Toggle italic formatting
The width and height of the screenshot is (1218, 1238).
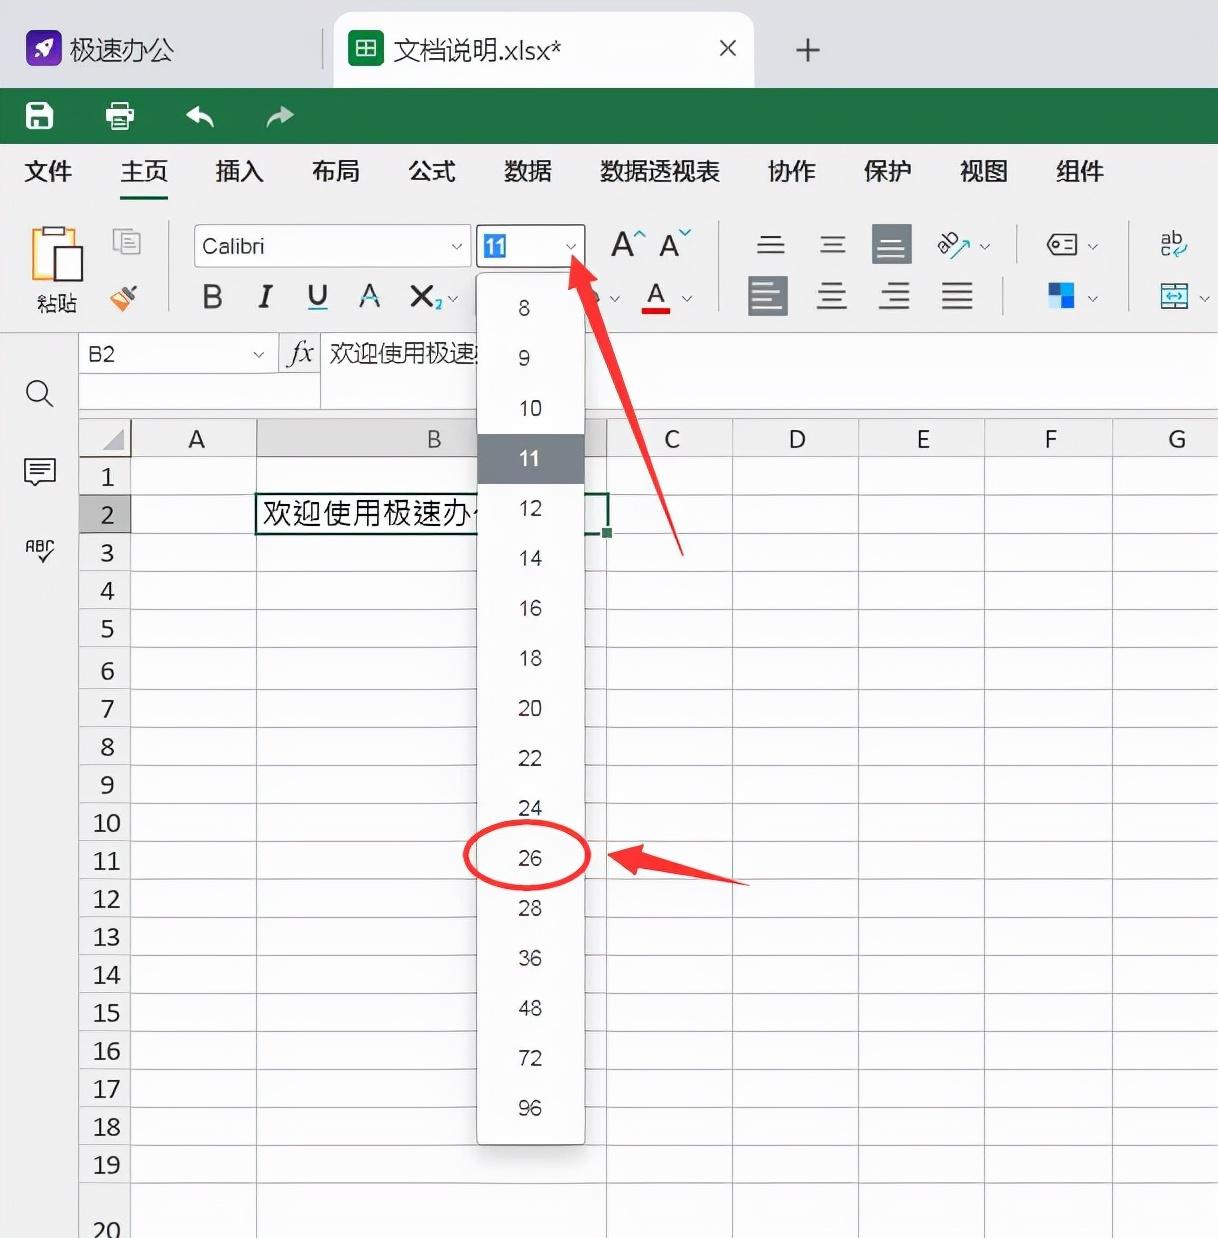click(x=265, y=297)
